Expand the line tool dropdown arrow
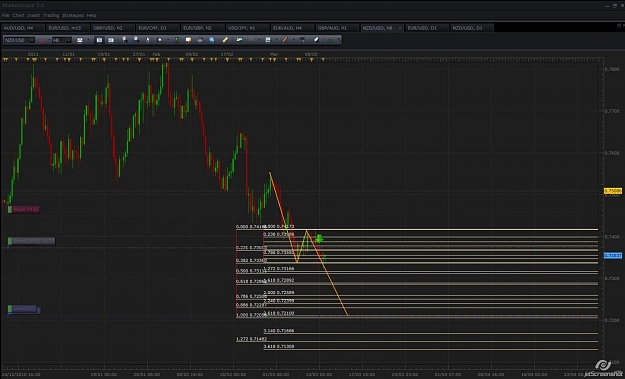This screenshot has width=625, height=379. point(294,40)
